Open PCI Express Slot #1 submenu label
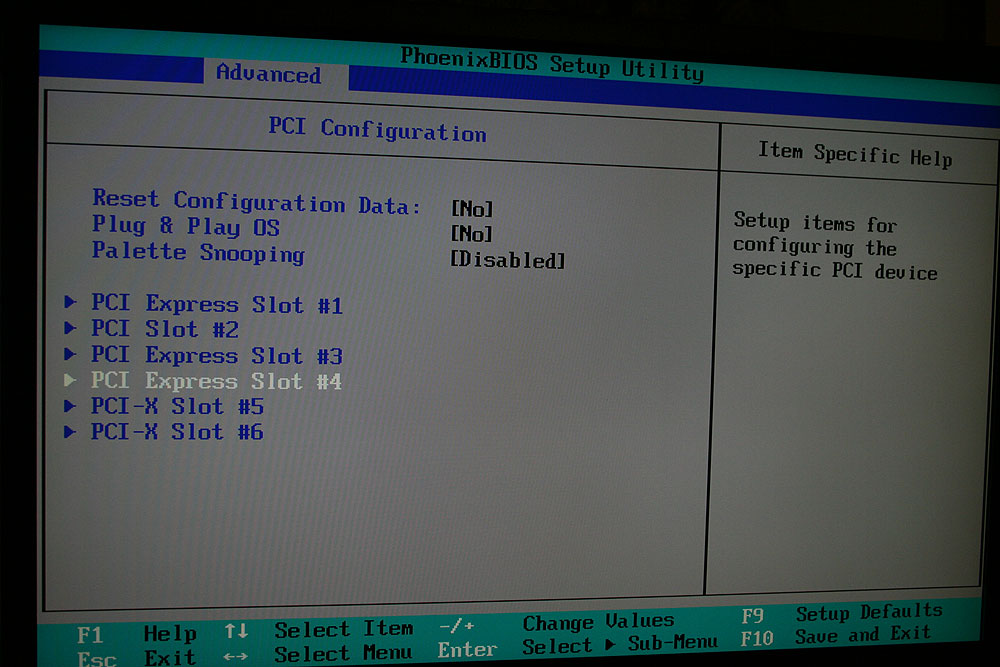 coord(217,304)
